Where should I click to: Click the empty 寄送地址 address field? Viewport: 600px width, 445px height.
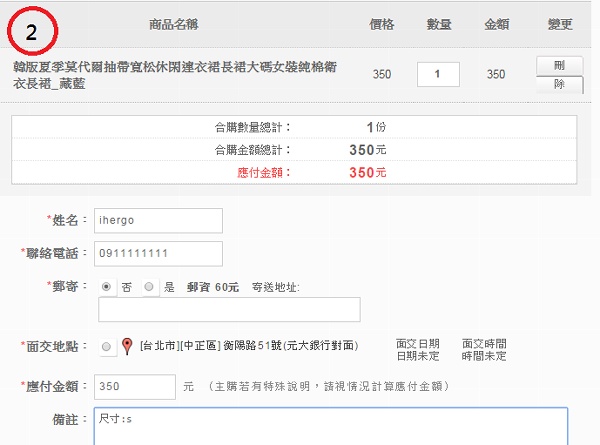(229, 309)
